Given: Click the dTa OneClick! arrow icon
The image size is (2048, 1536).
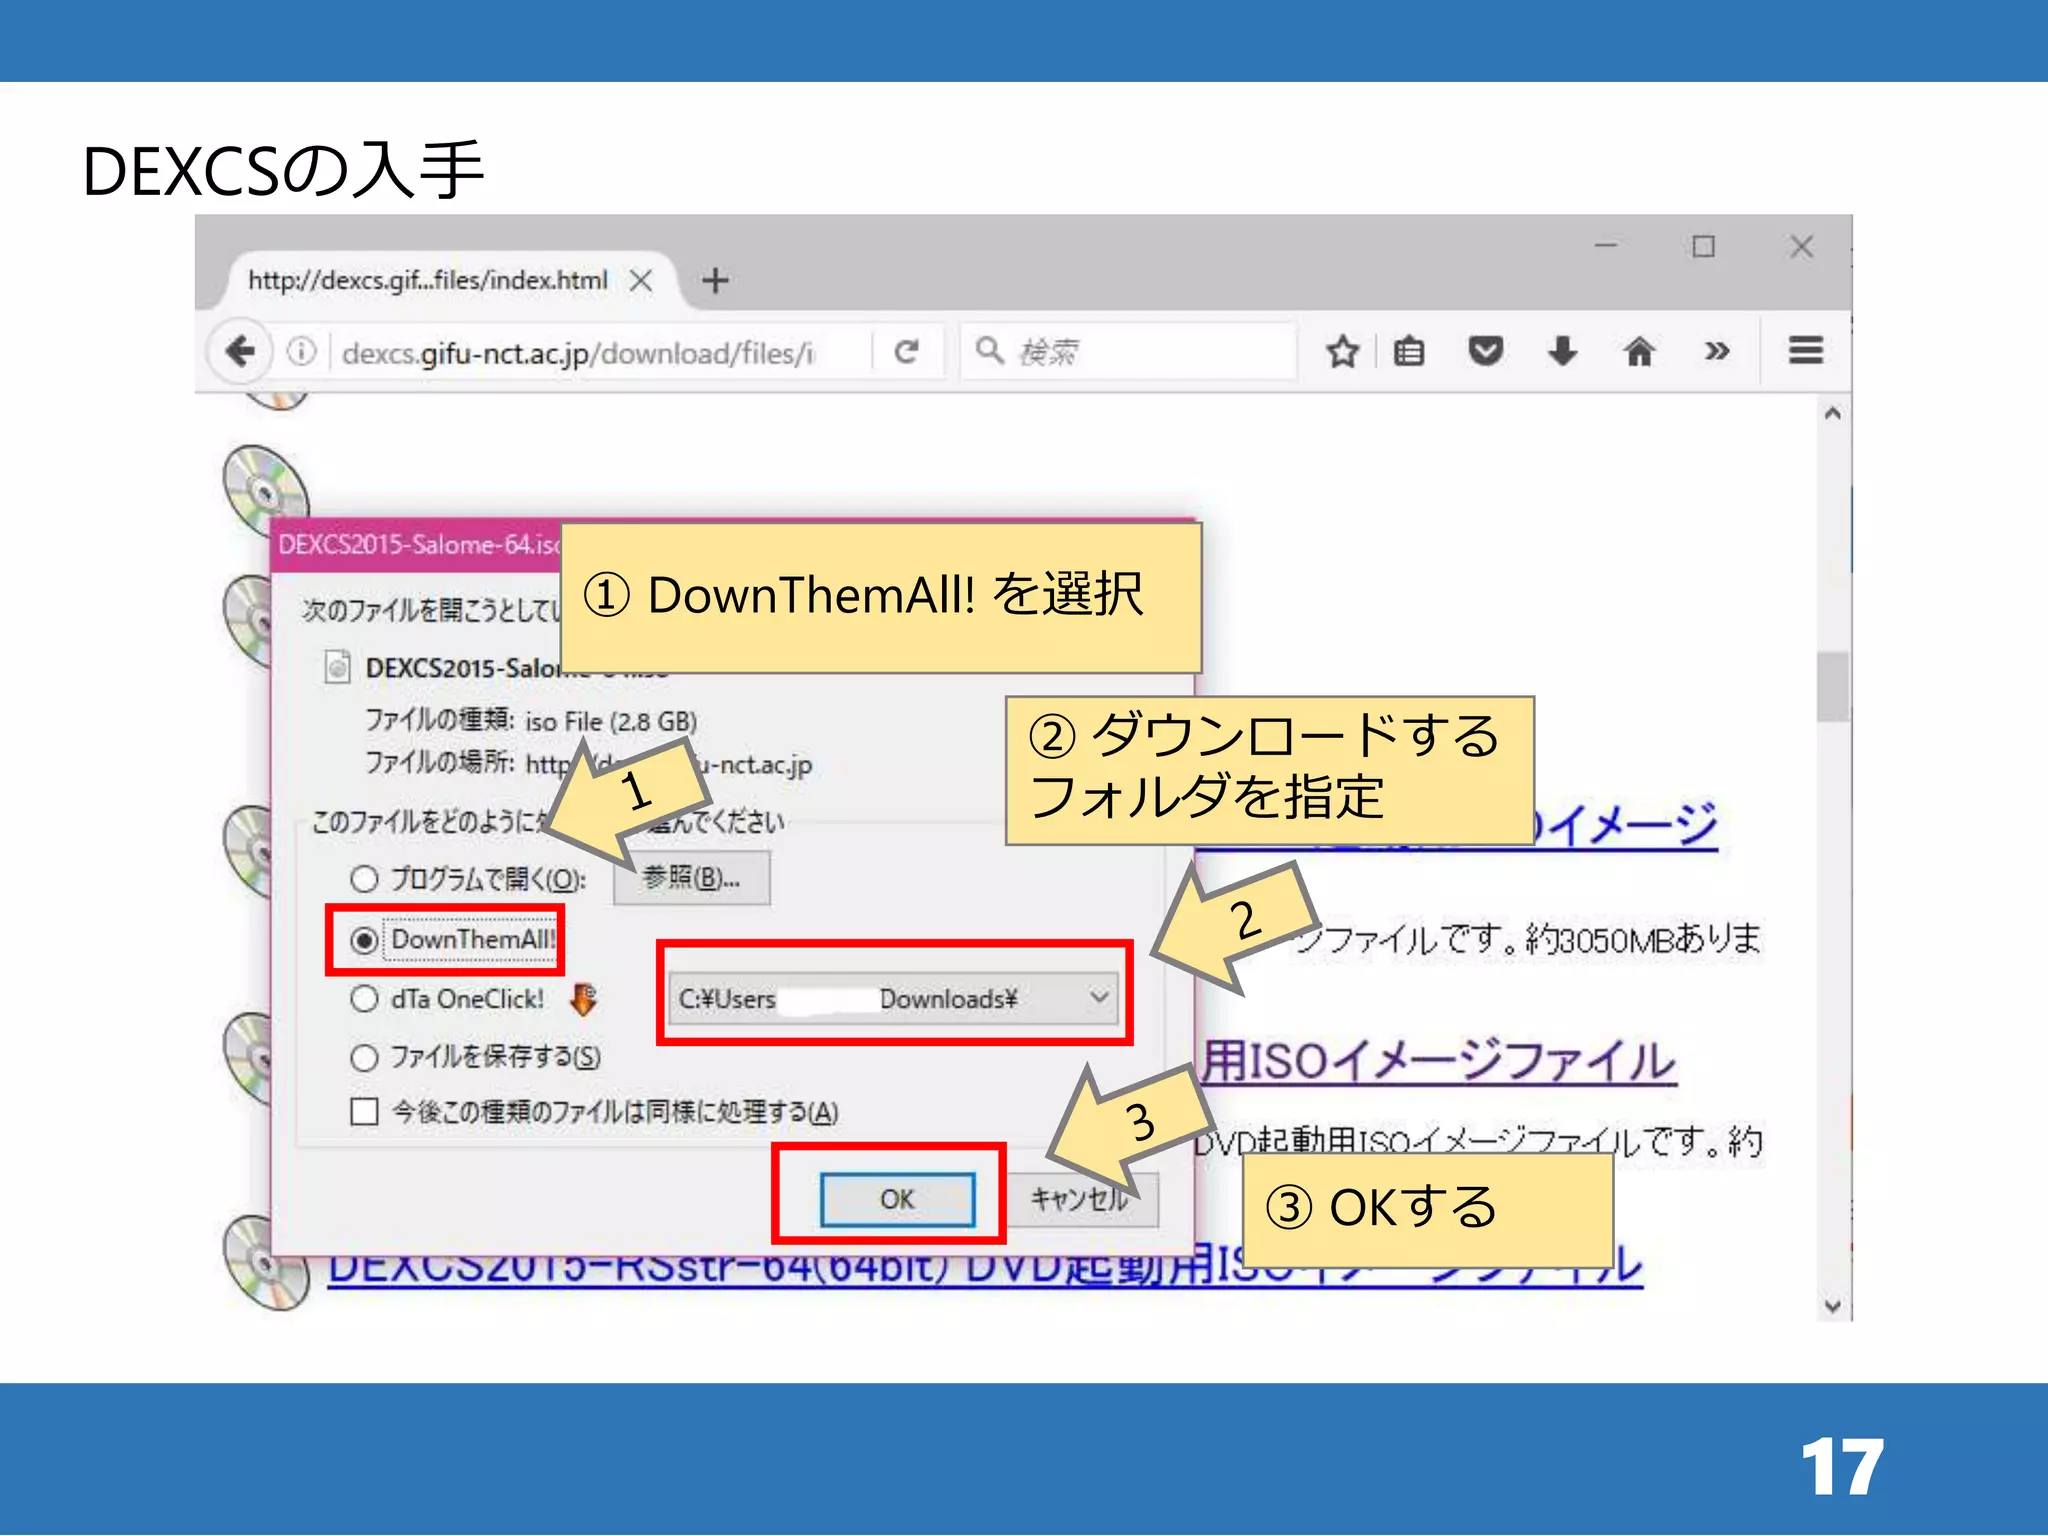Looking at the screenshot, I should 584,998.
